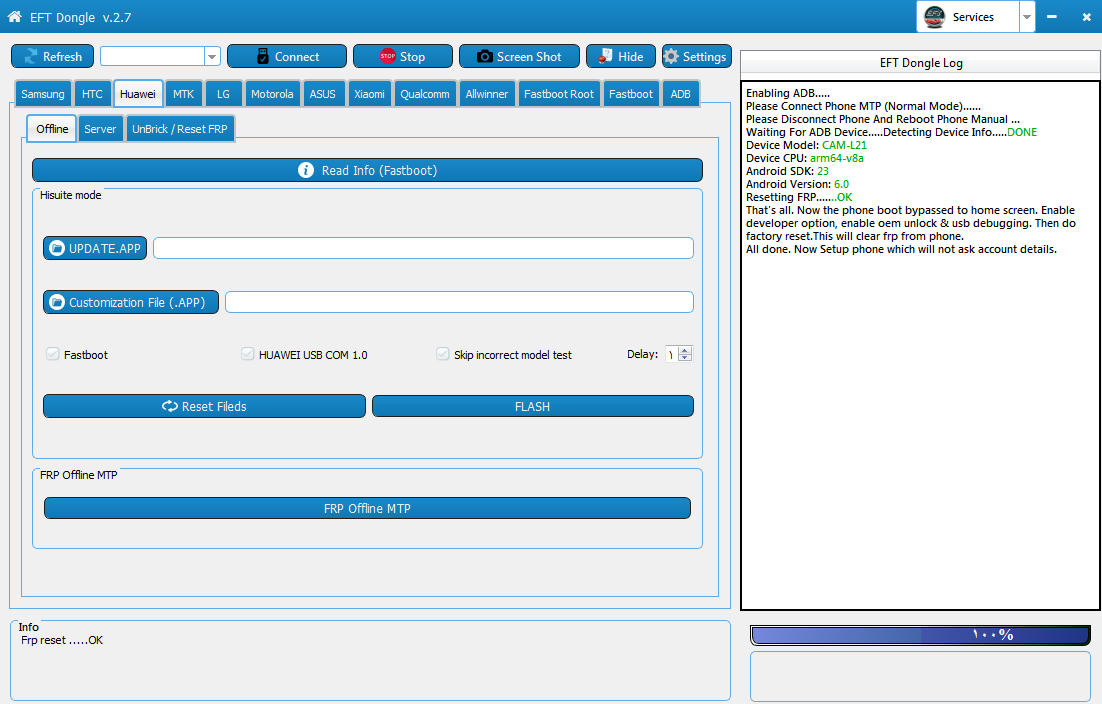Click the Android Version 6.0 log line
The width and height of the screenshot is (1102, 704).
click(797, 184)
